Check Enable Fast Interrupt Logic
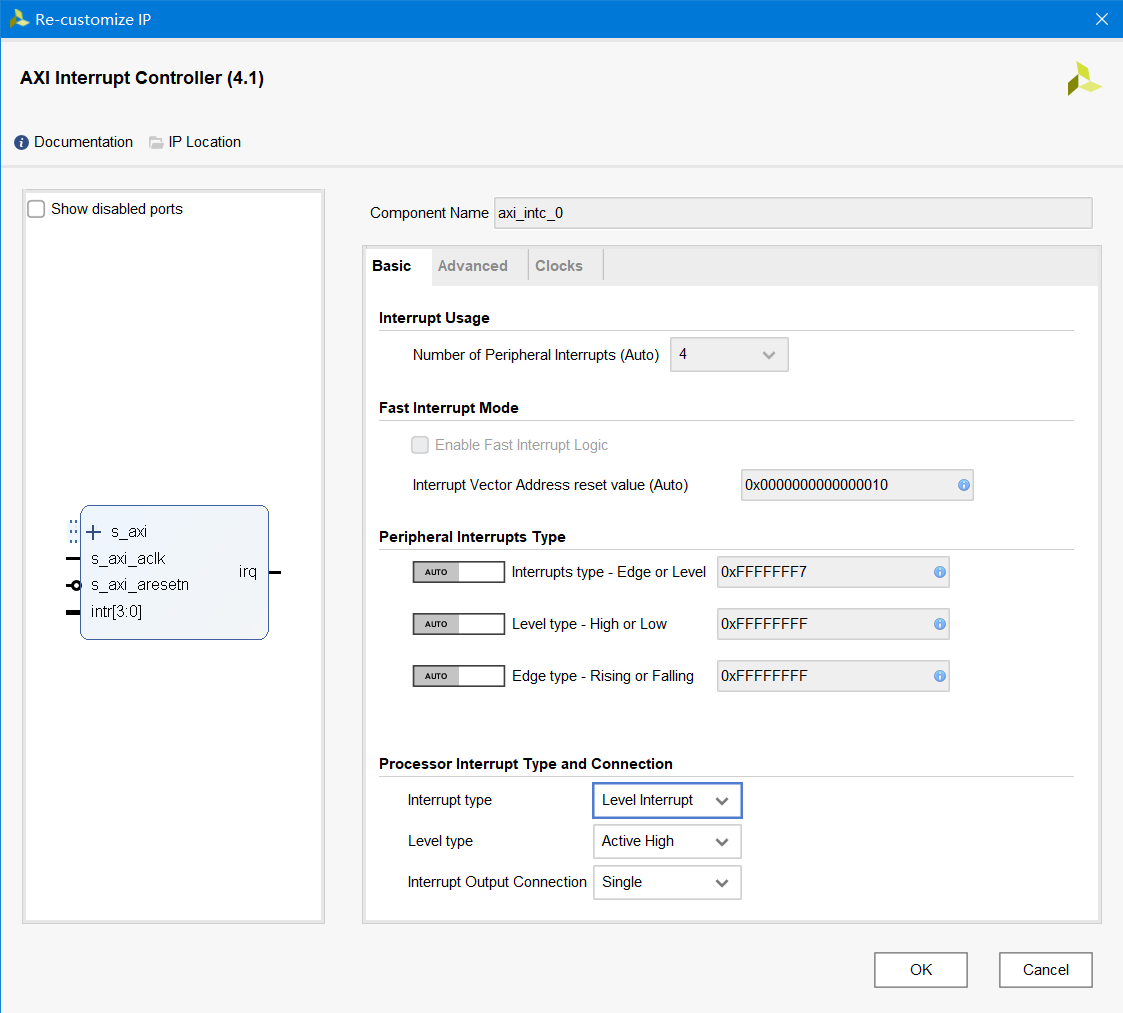This screenshot has height=1013, width=1123. (420, 445)
